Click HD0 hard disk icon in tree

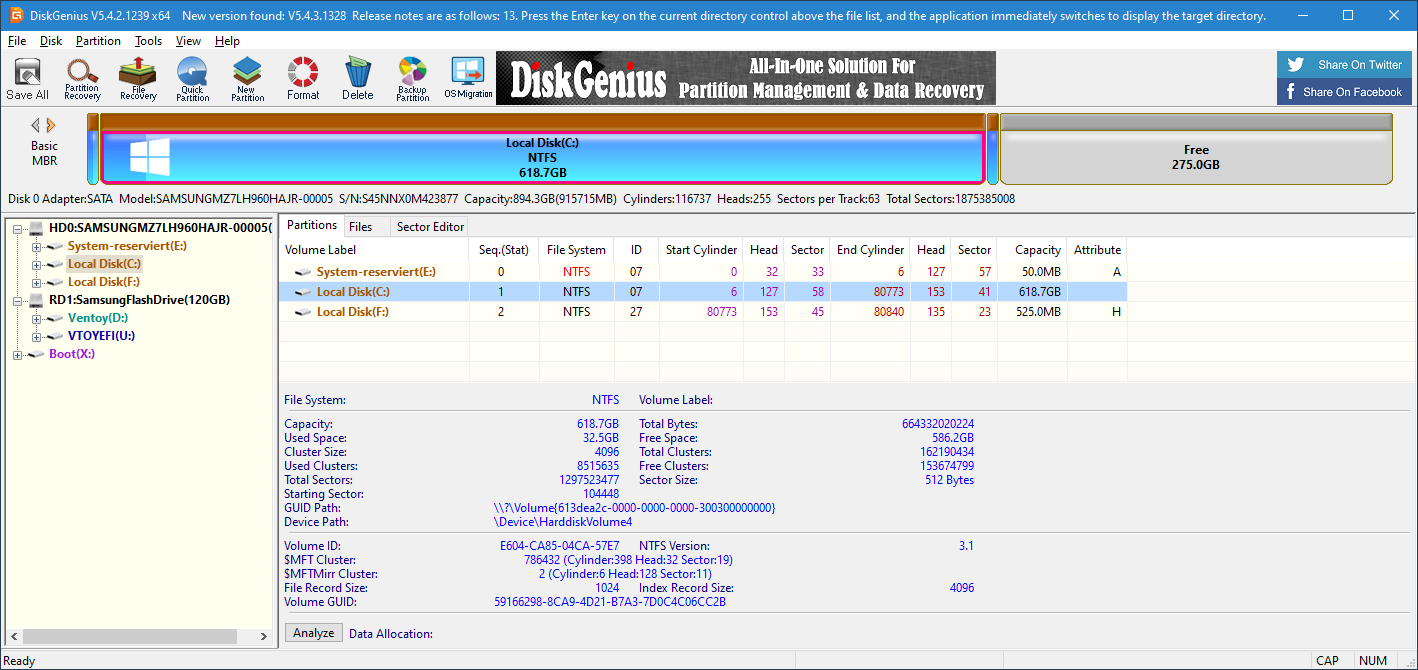click(x=37, y=228)
